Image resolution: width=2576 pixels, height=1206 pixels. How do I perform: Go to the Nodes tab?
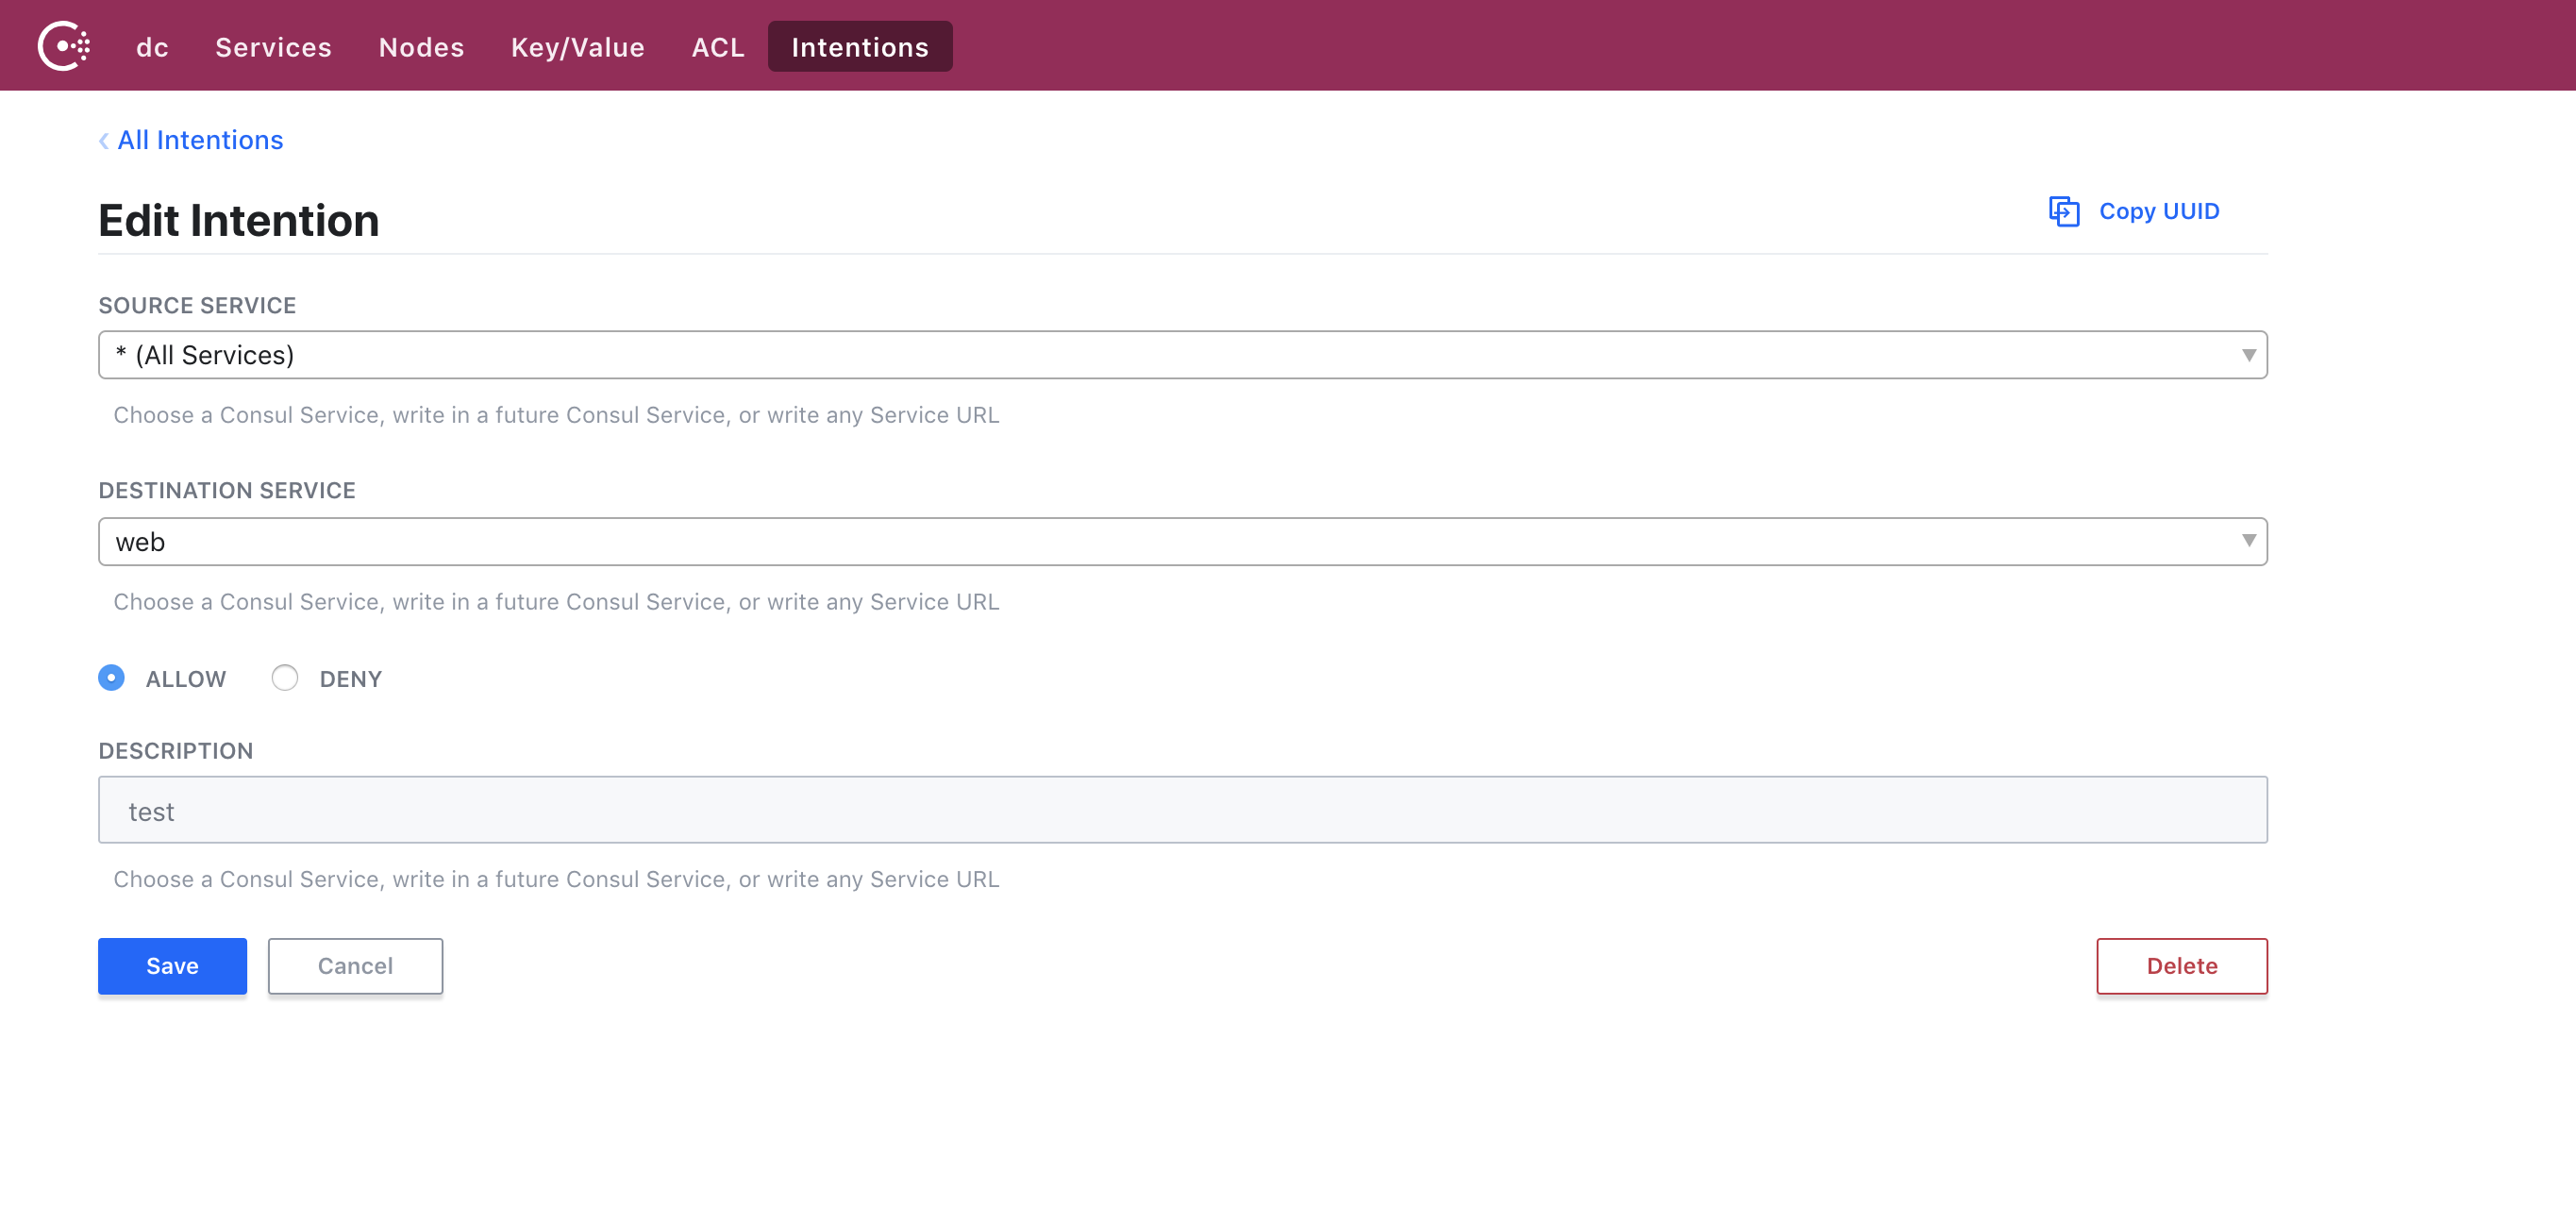tap(421, 47)
